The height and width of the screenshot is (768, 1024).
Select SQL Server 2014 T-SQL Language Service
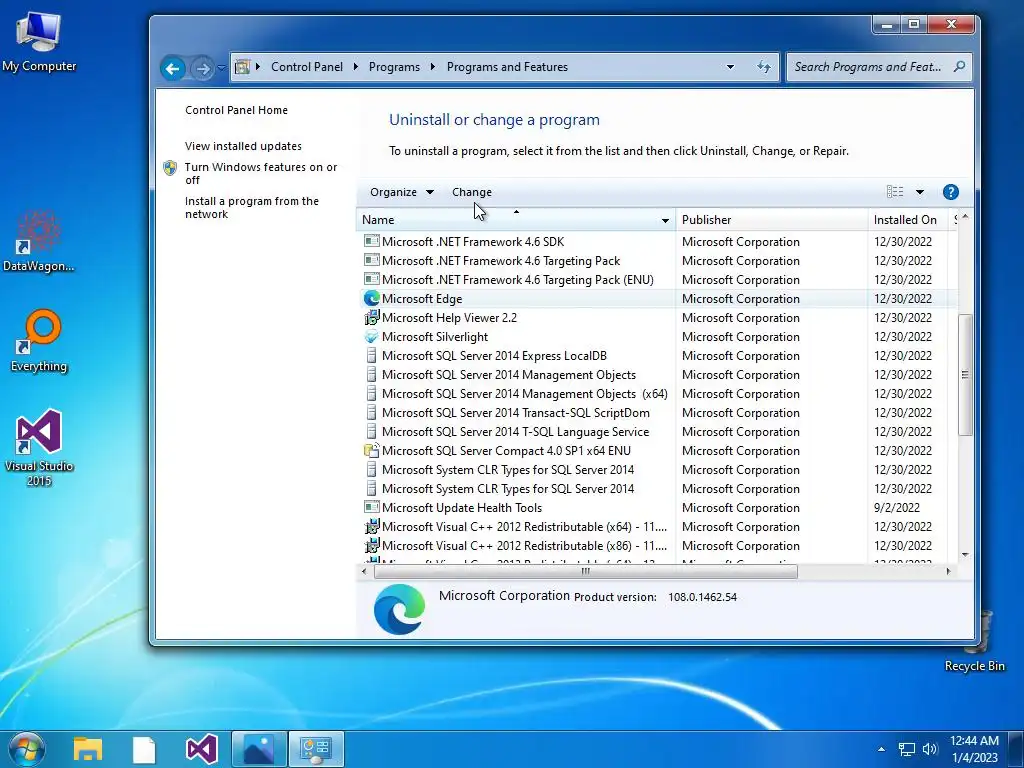point(658,432)
